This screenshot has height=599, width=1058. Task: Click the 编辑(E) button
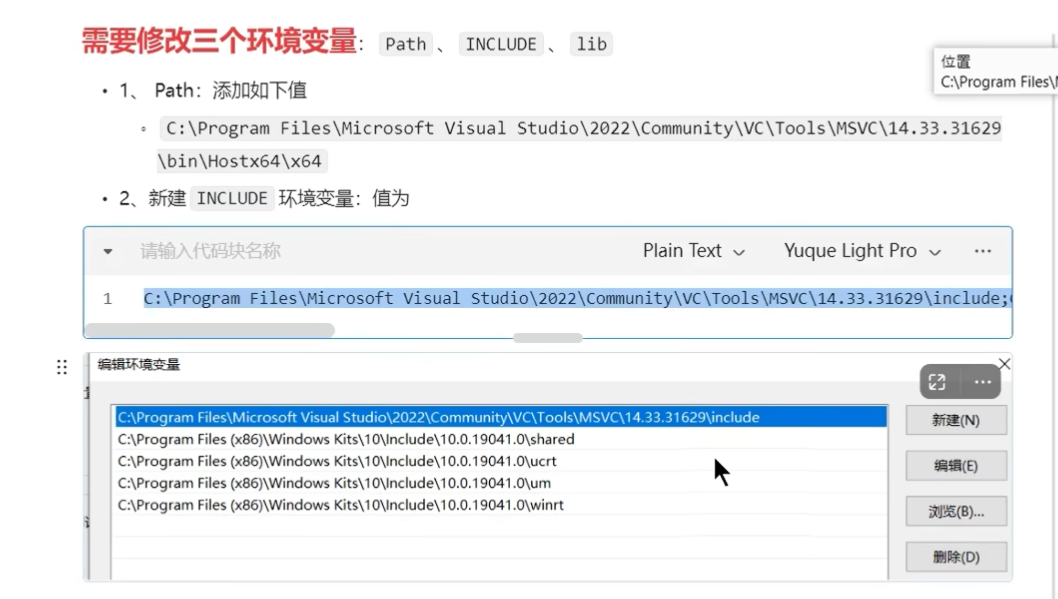(956, 465)
